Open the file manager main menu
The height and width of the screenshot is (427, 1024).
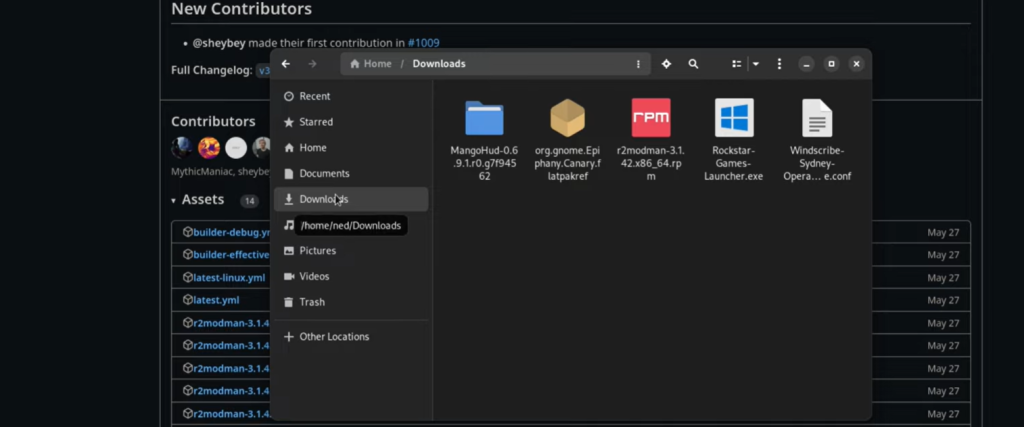(779, 64)
